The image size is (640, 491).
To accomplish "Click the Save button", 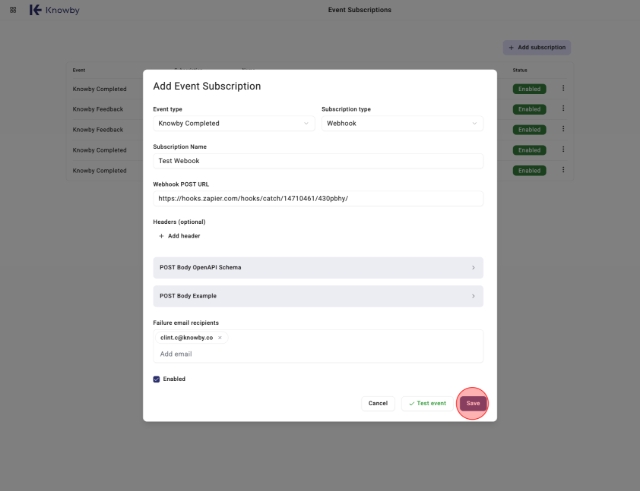I will pos(473,403).
